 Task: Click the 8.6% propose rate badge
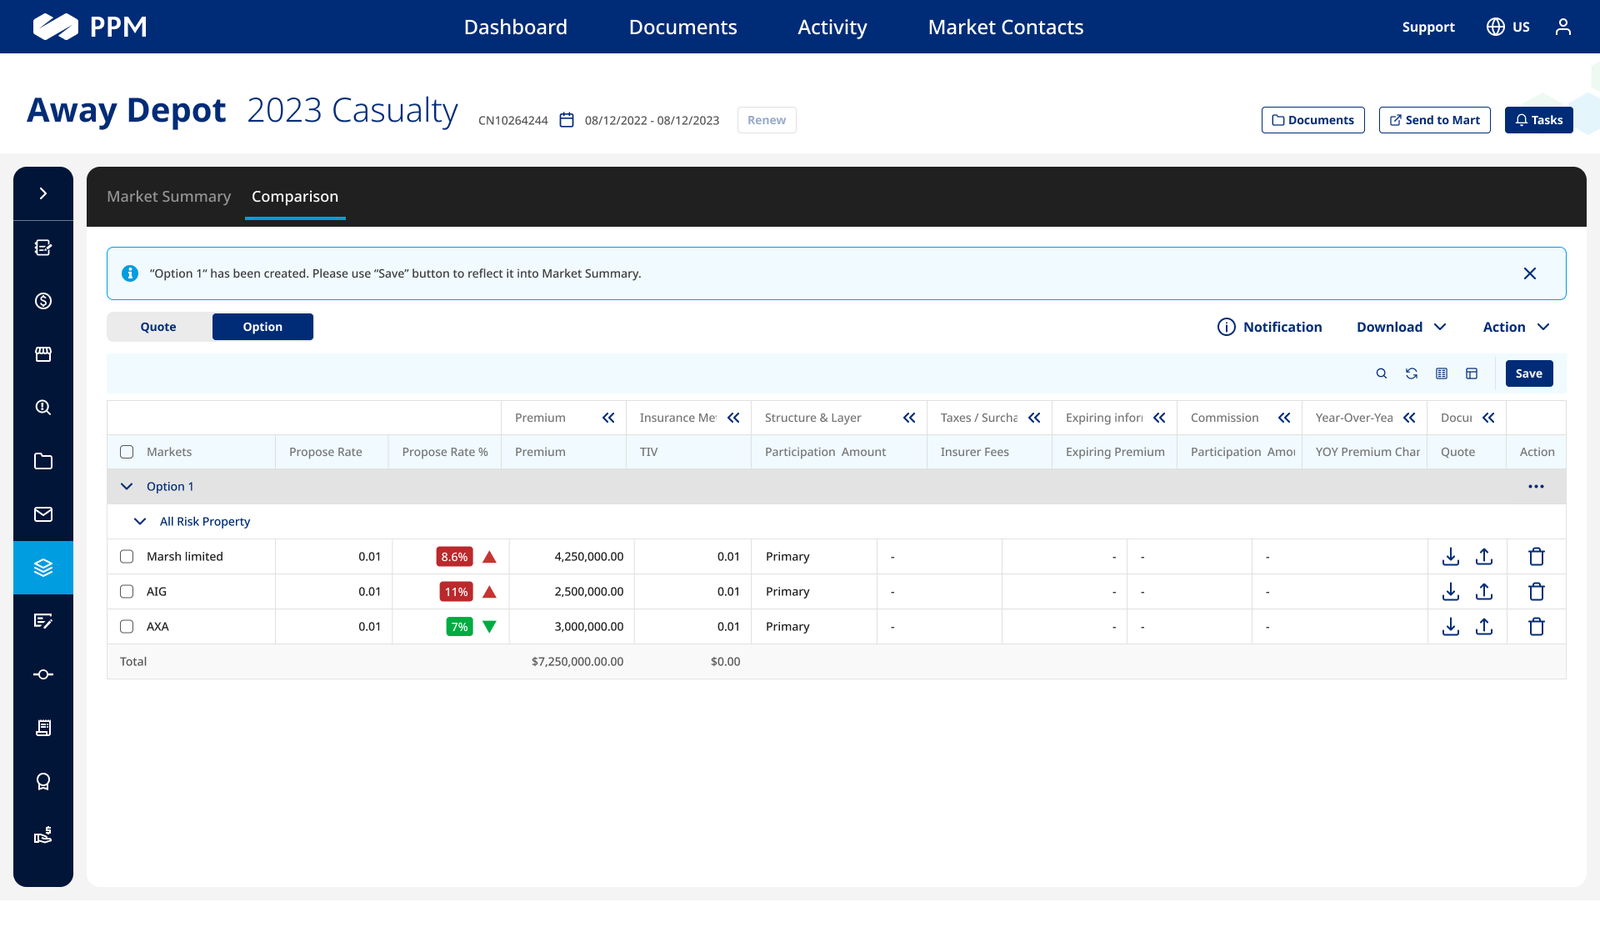pos(454,557)
